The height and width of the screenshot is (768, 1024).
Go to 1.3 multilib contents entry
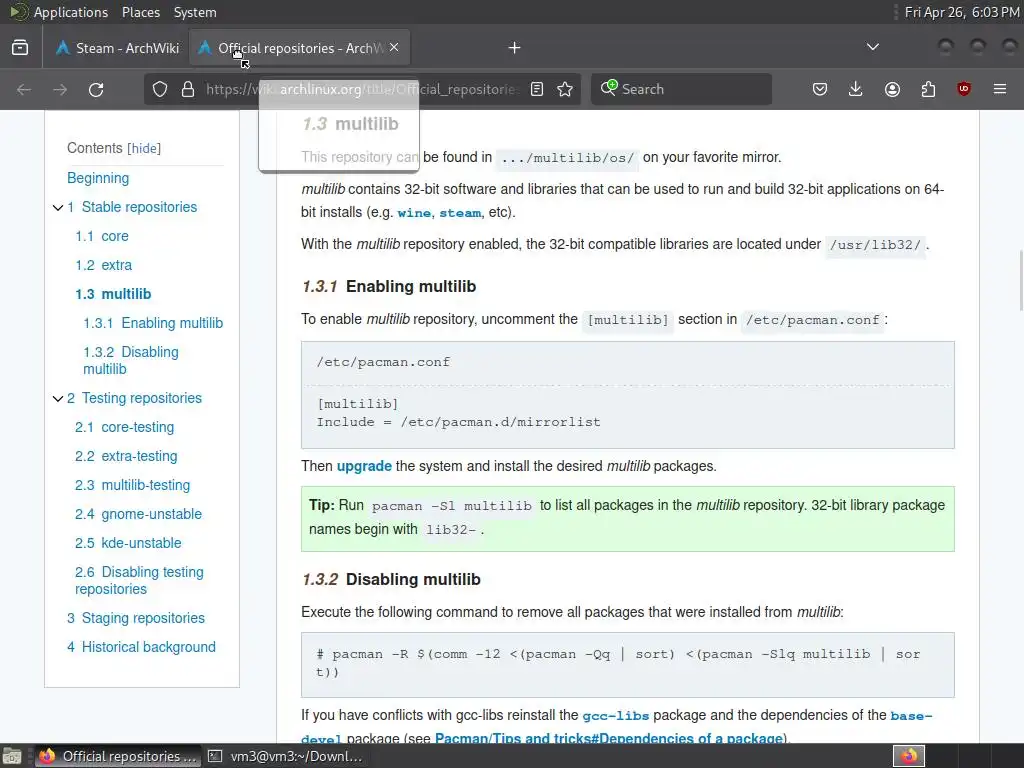tap(113, 294)
